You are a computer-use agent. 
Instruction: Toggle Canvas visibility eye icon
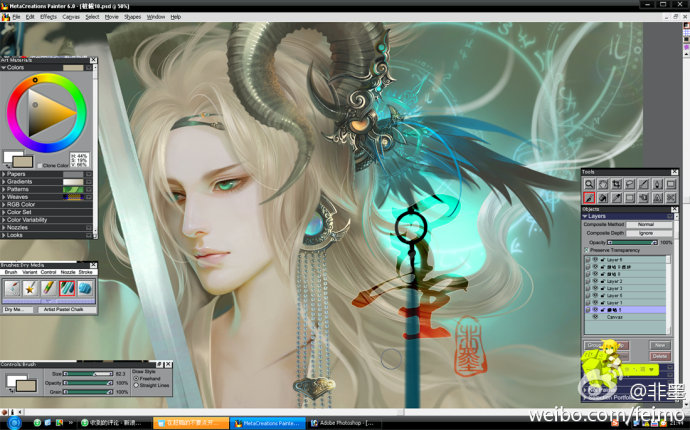[595, 317]
